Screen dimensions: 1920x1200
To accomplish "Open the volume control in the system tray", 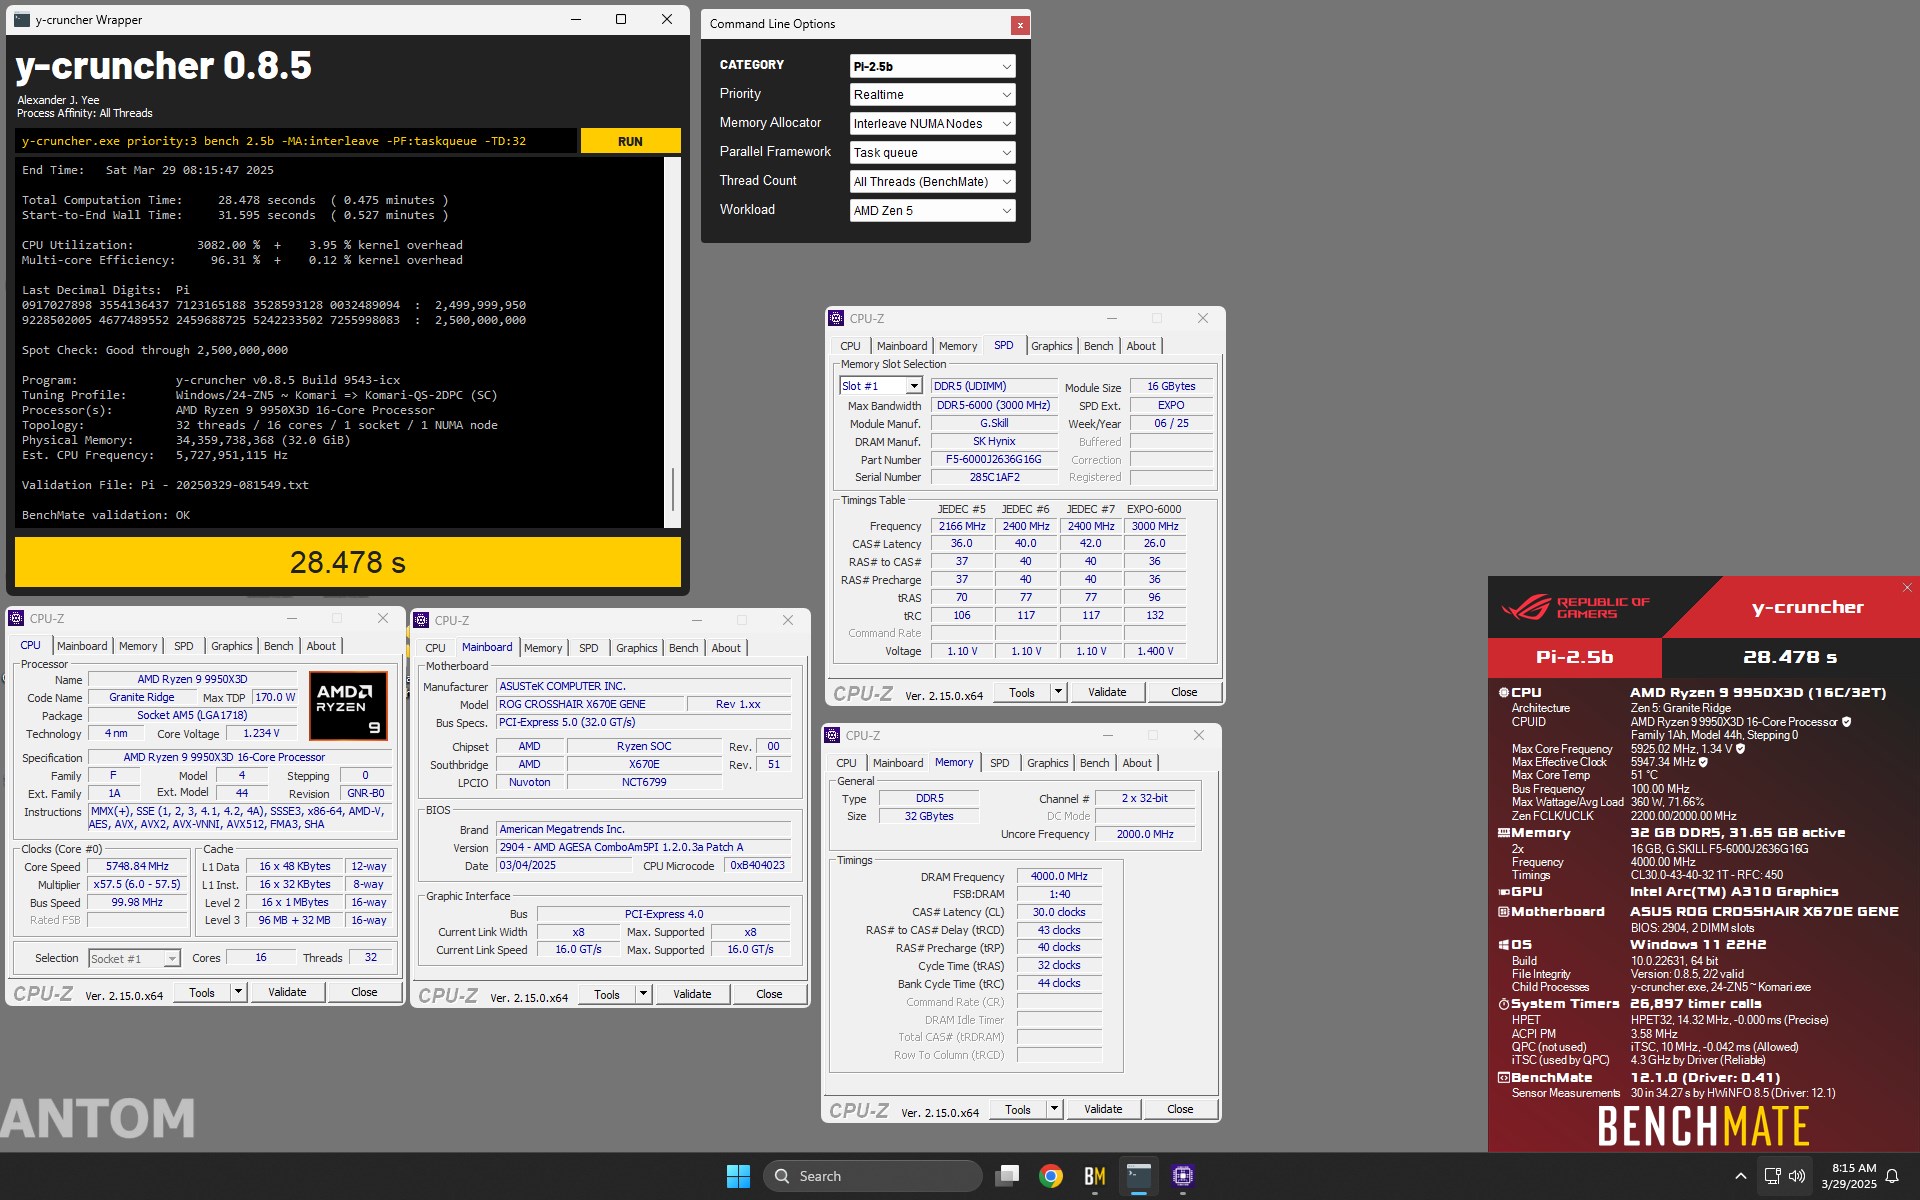I will 1797,1176.
